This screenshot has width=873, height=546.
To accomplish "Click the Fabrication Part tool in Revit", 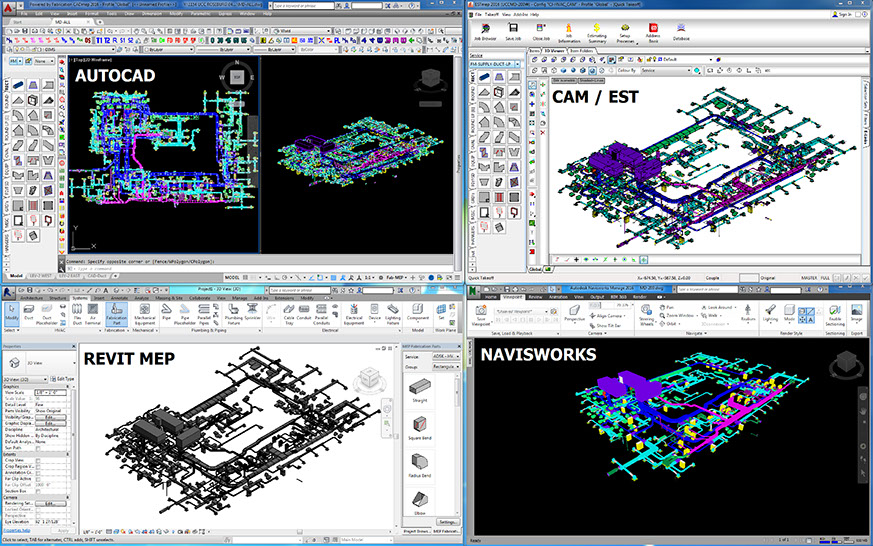I will (x=116, y=314).
